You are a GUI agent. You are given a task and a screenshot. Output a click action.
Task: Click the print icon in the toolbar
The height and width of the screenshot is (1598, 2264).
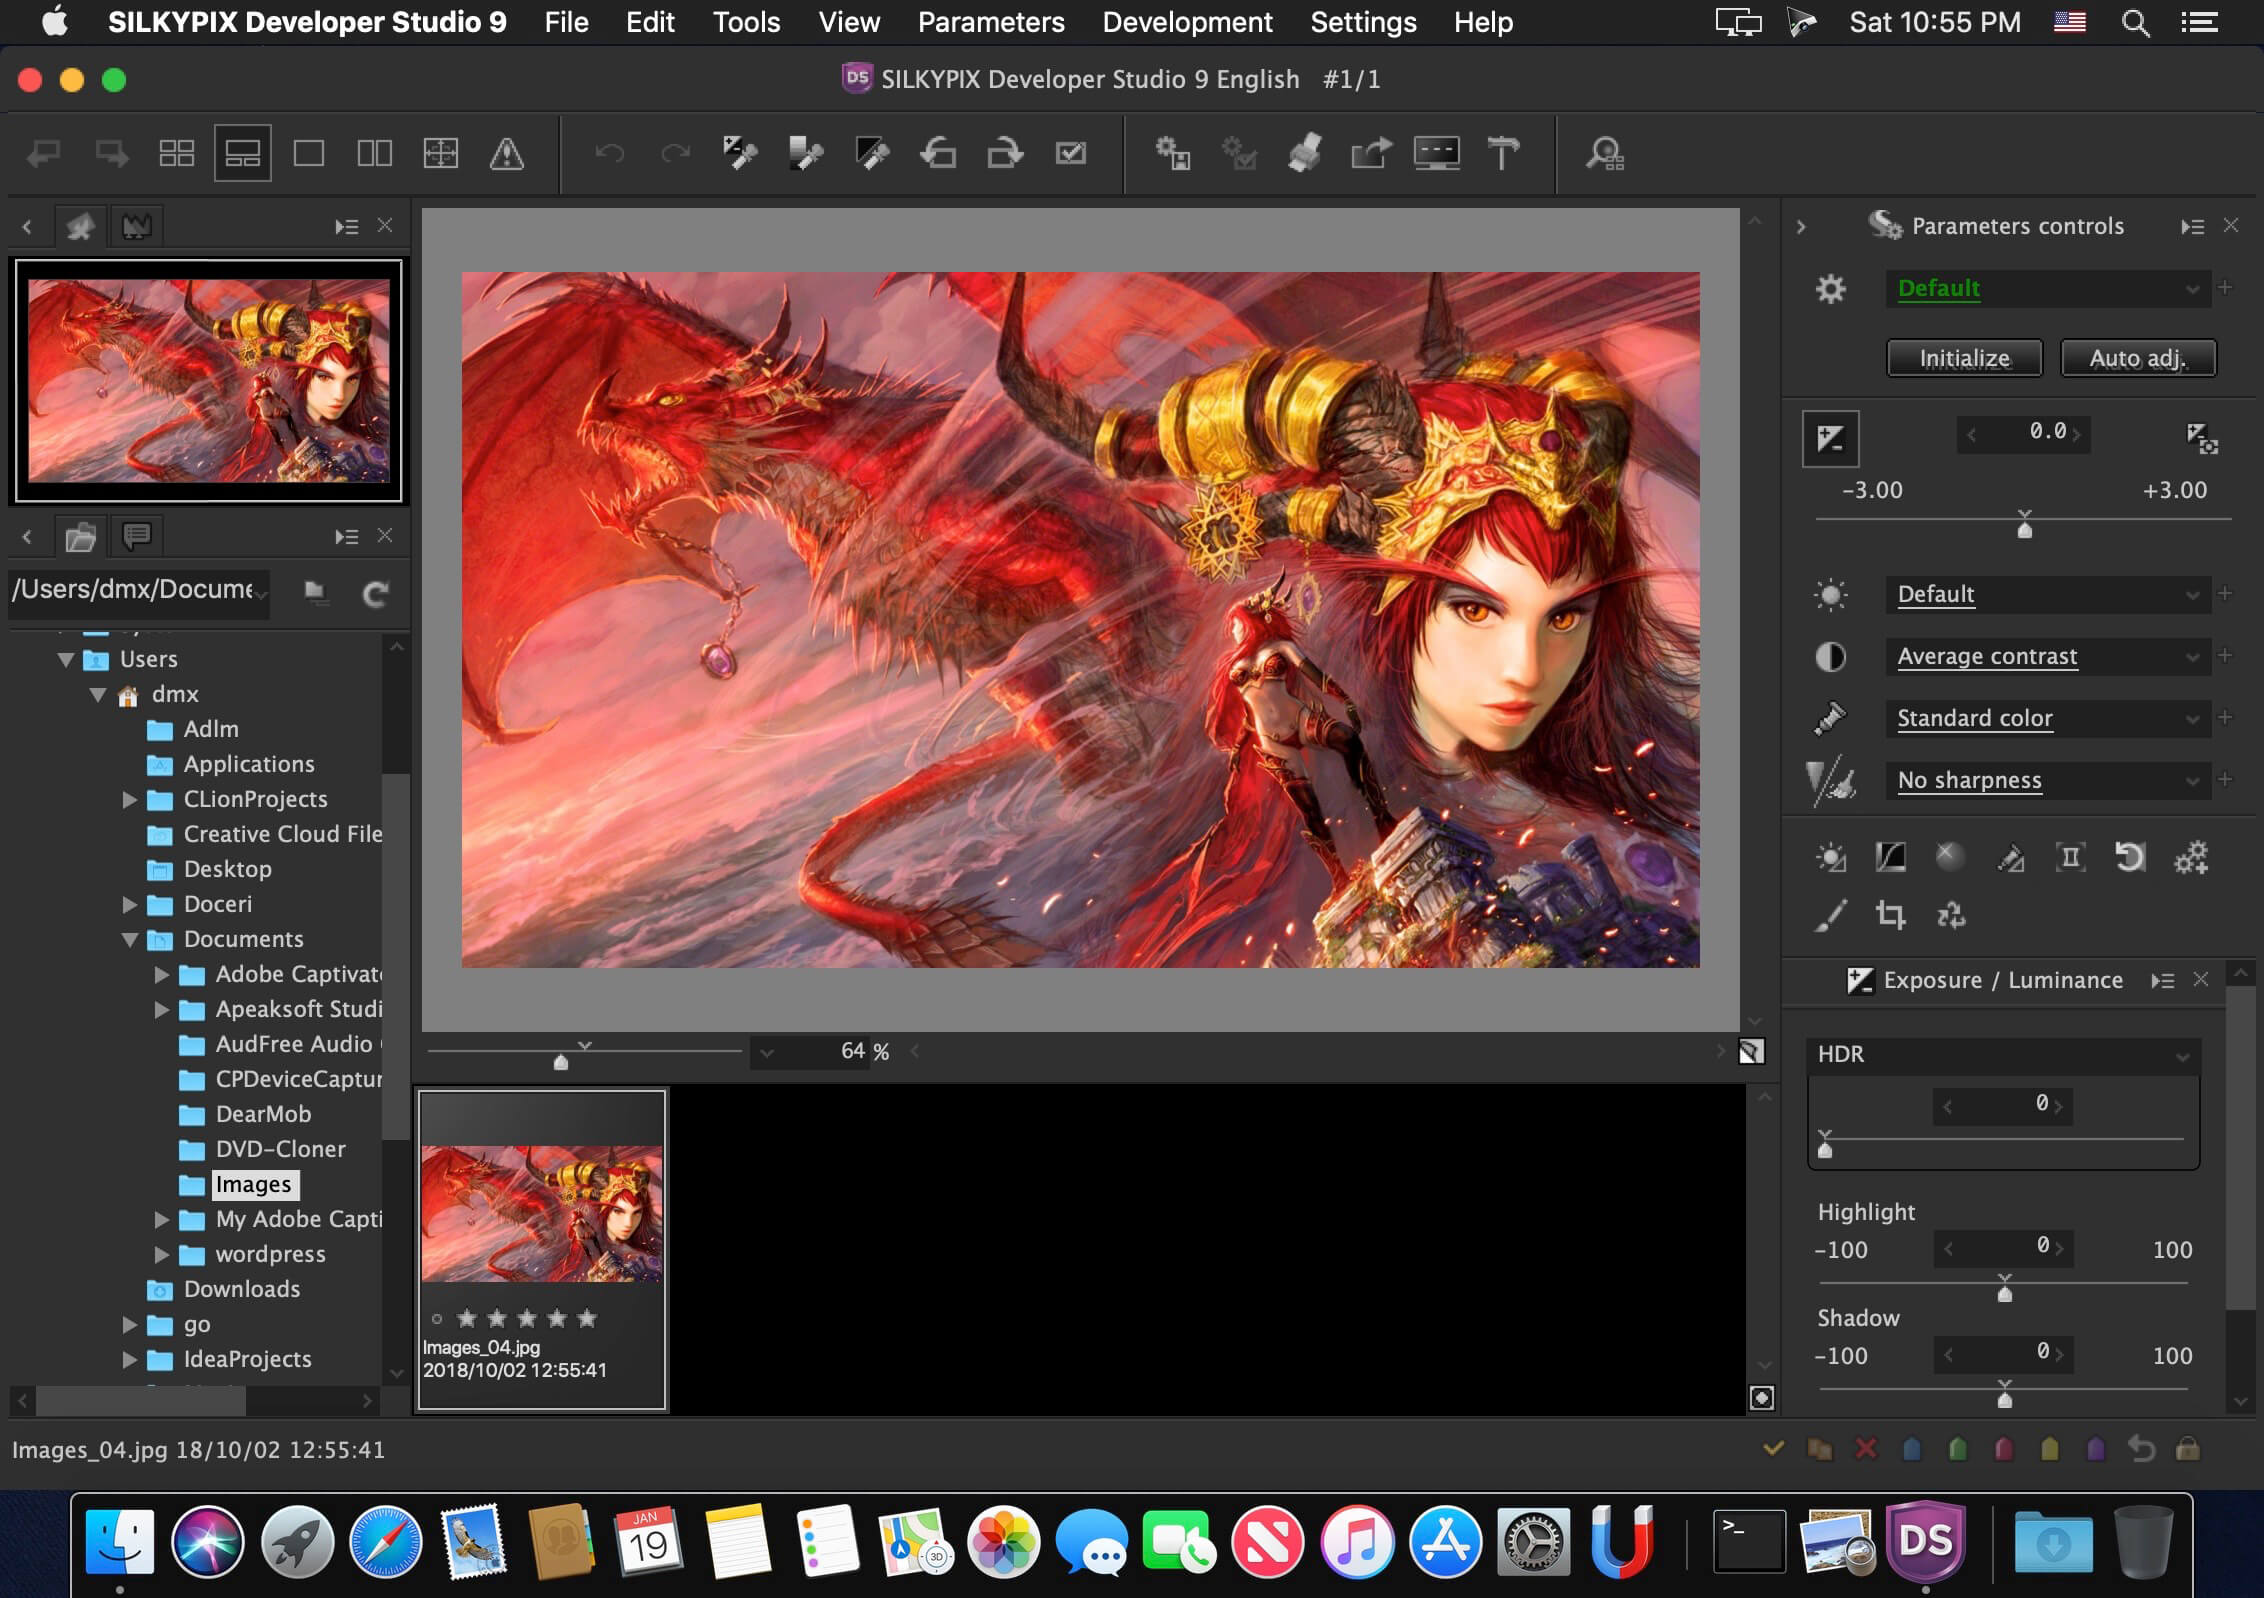1304,153
